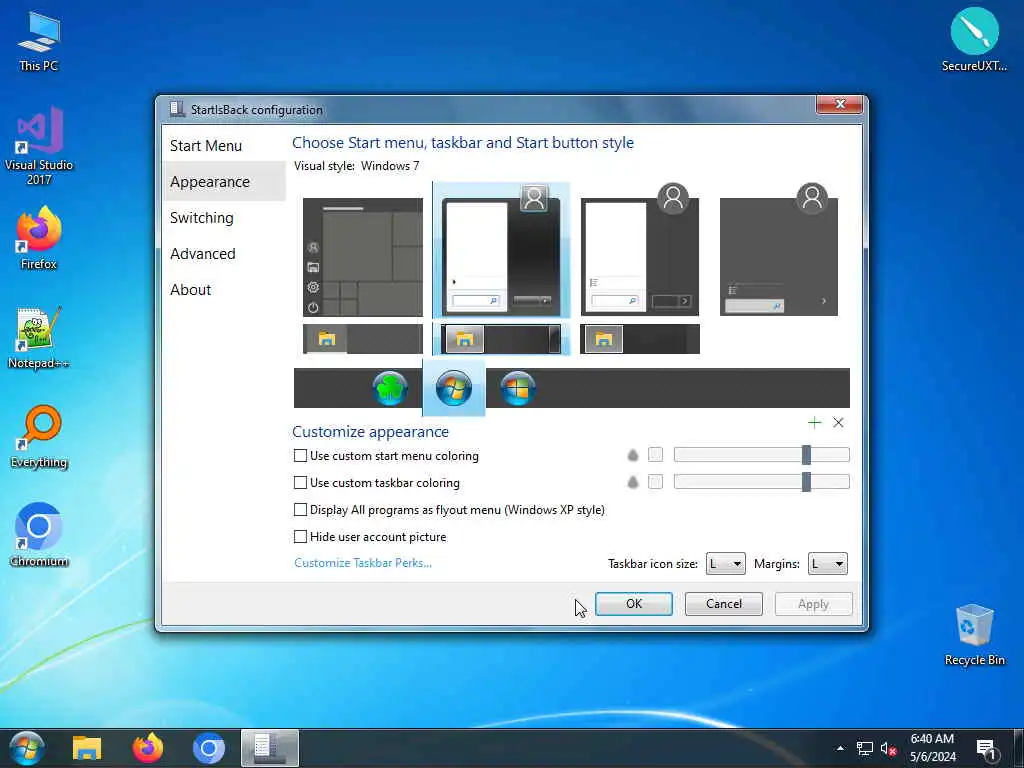Launch Chromium from taskbar
Image resolution: width=1024 pixels, height=768 pixels.
pyautogui.click(x=208, y=748)
